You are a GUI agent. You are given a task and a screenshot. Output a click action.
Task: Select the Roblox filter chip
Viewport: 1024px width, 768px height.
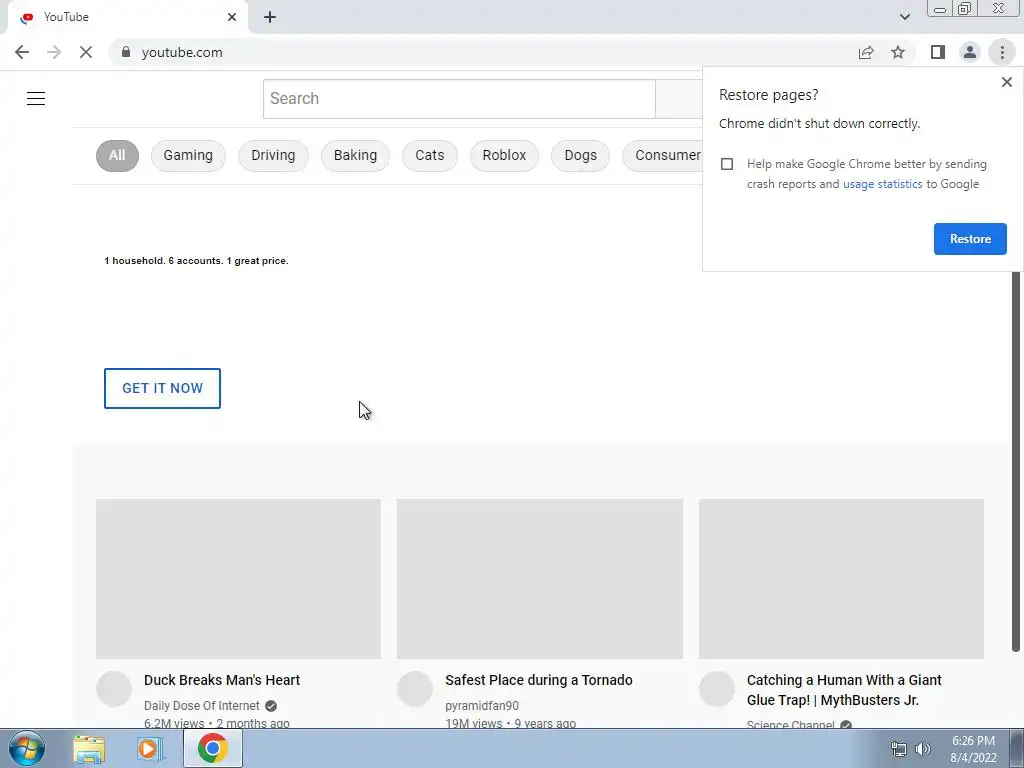[504, 155]
